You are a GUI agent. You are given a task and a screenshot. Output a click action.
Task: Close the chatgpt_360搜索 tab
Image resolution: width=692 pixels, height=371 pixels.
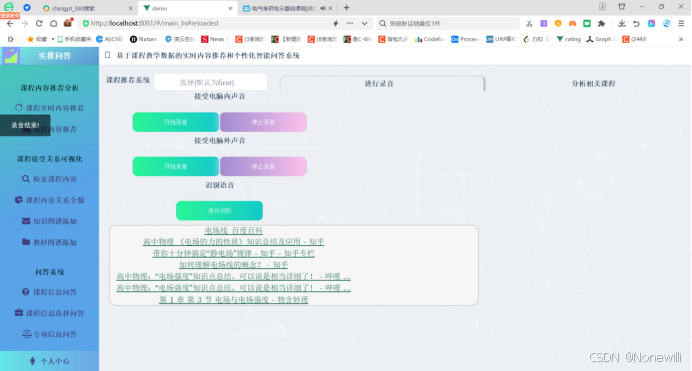131,8
